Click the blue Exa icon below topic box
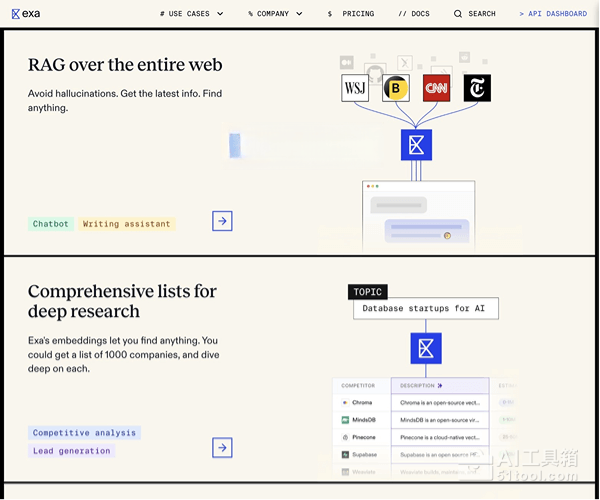The width and height of the screenshot is (600, 500). coord(426,348)
